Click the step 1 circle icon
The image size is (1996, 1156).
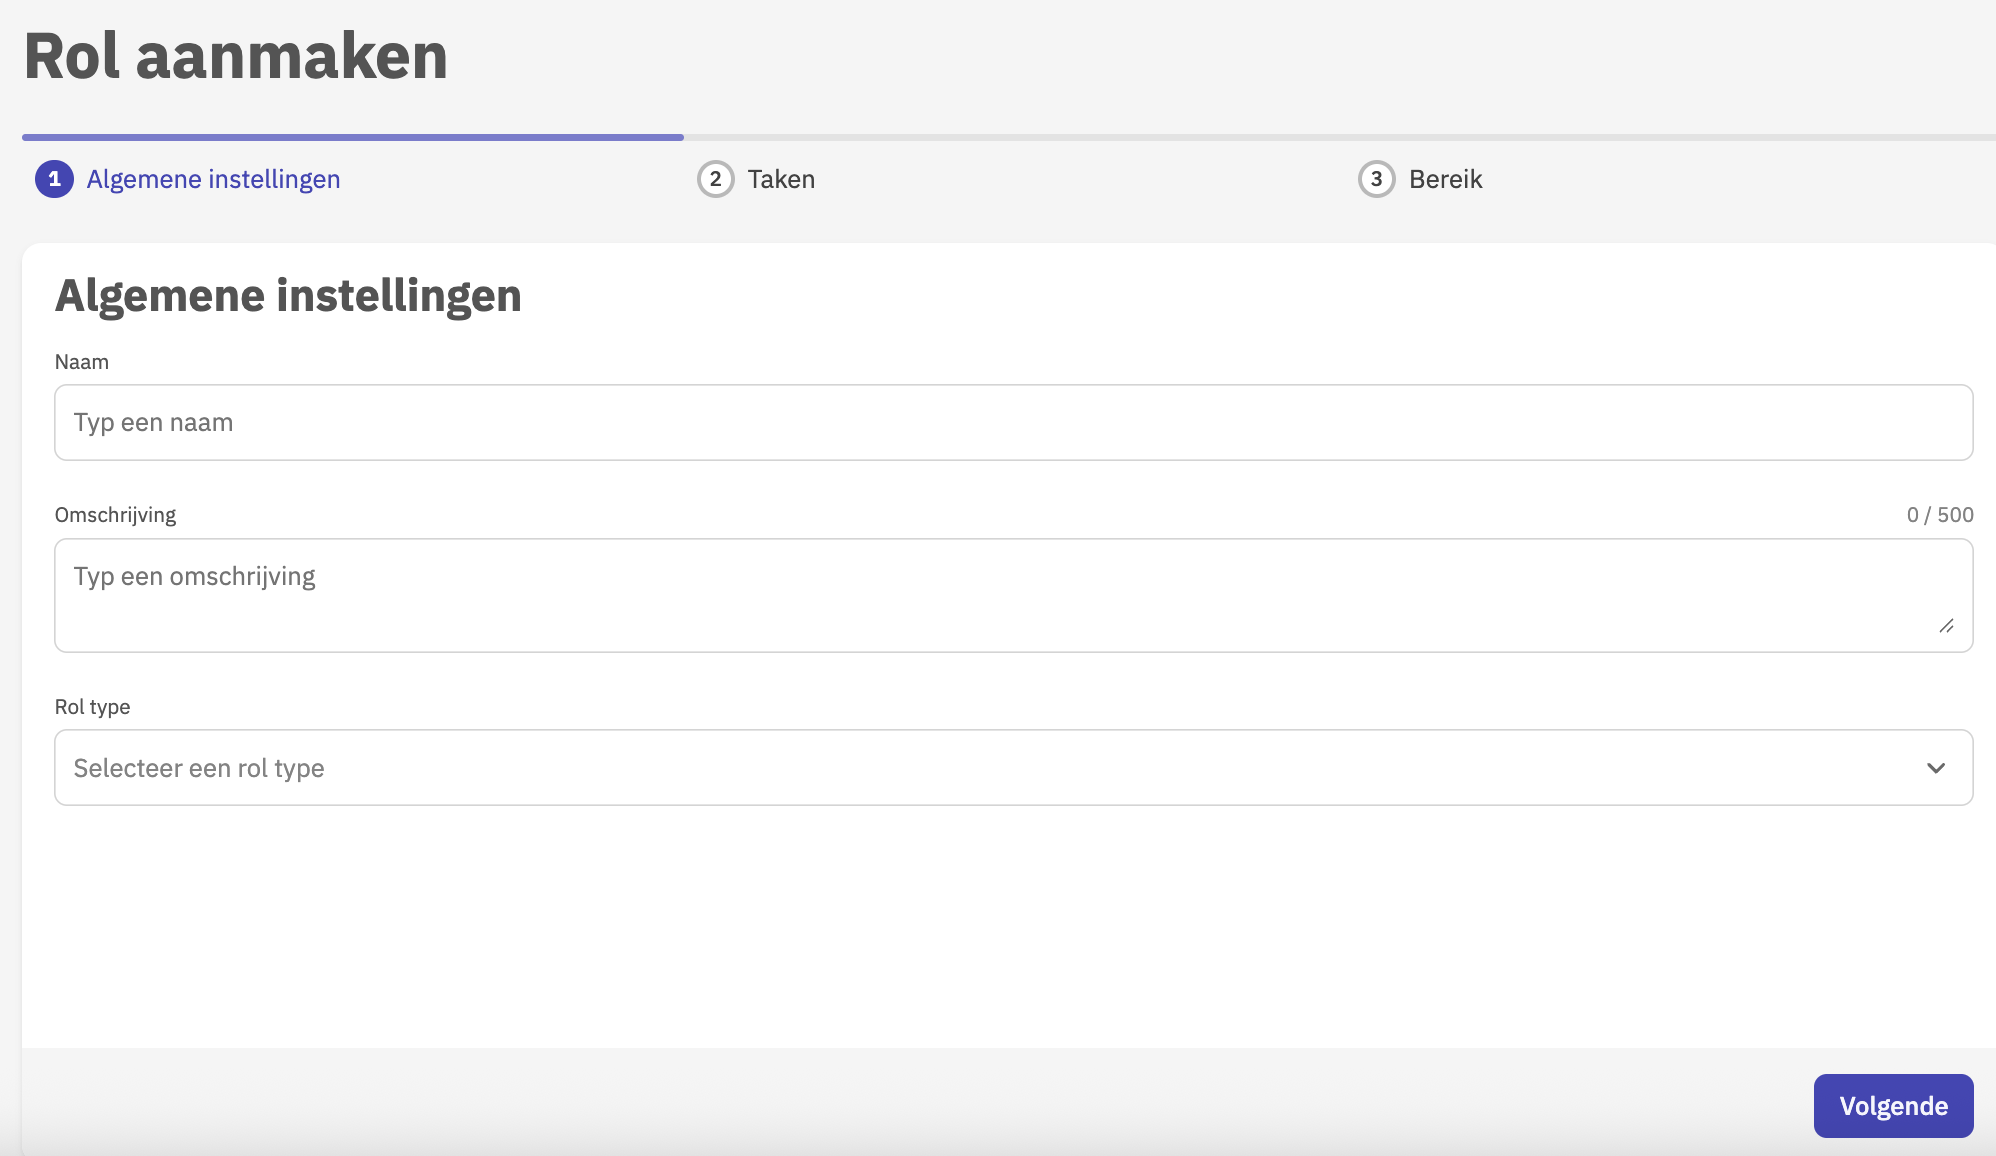[54, 179]
